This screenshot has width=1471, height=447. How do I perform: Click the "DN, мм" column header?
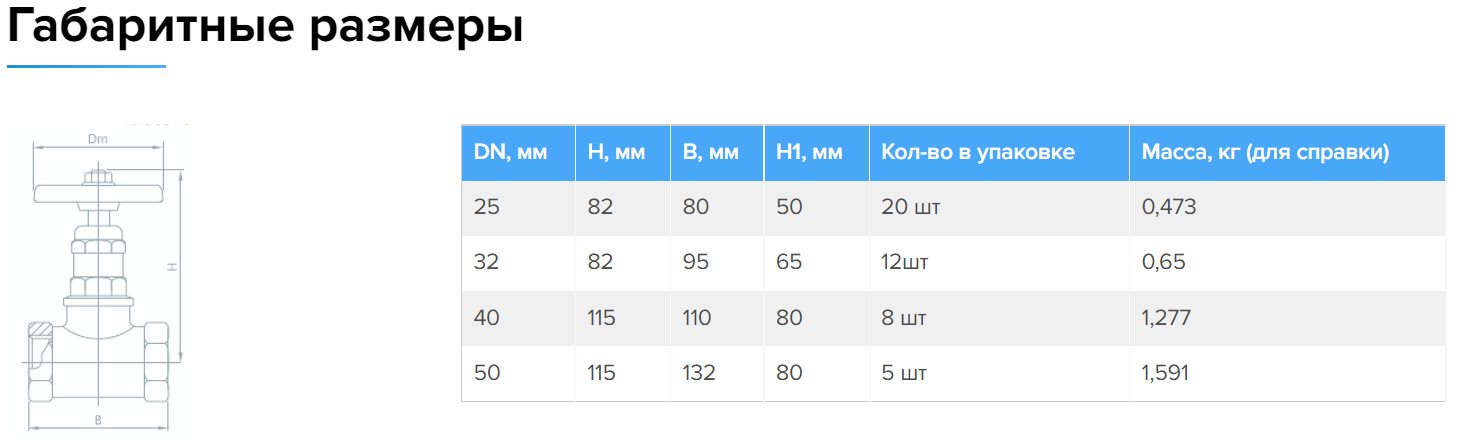pos(510,153)
